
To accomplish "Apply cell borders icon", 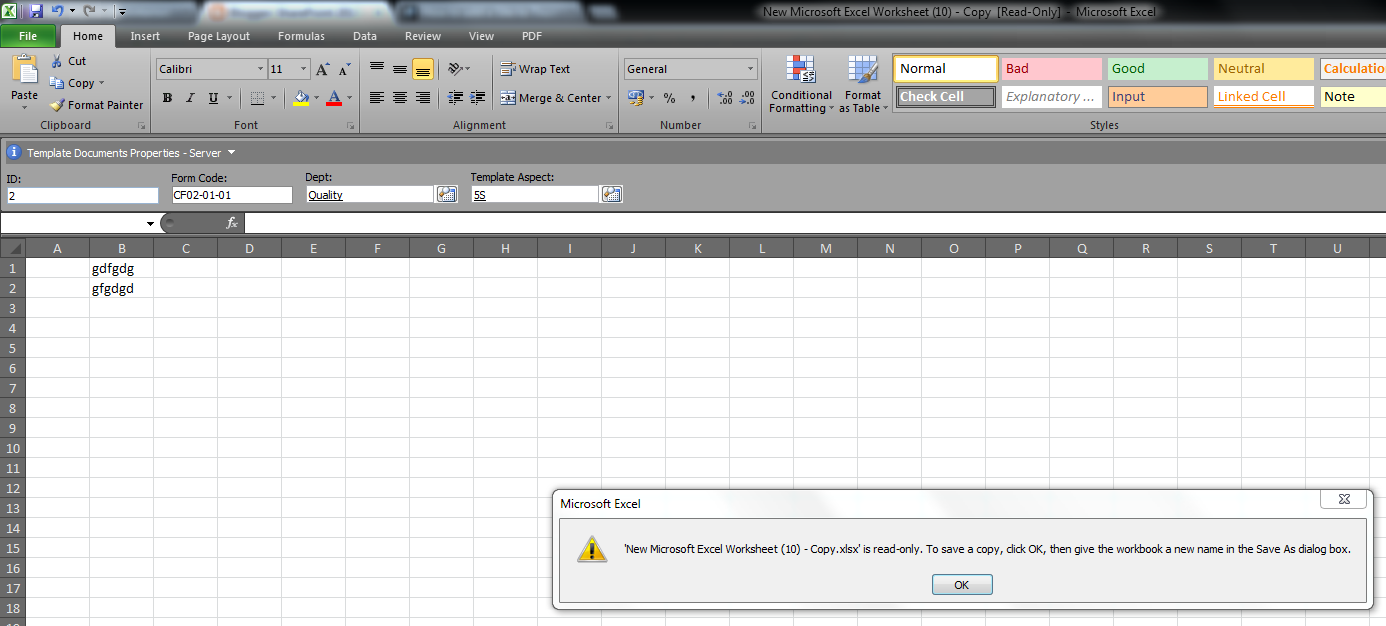I will [x=256, y=98].
